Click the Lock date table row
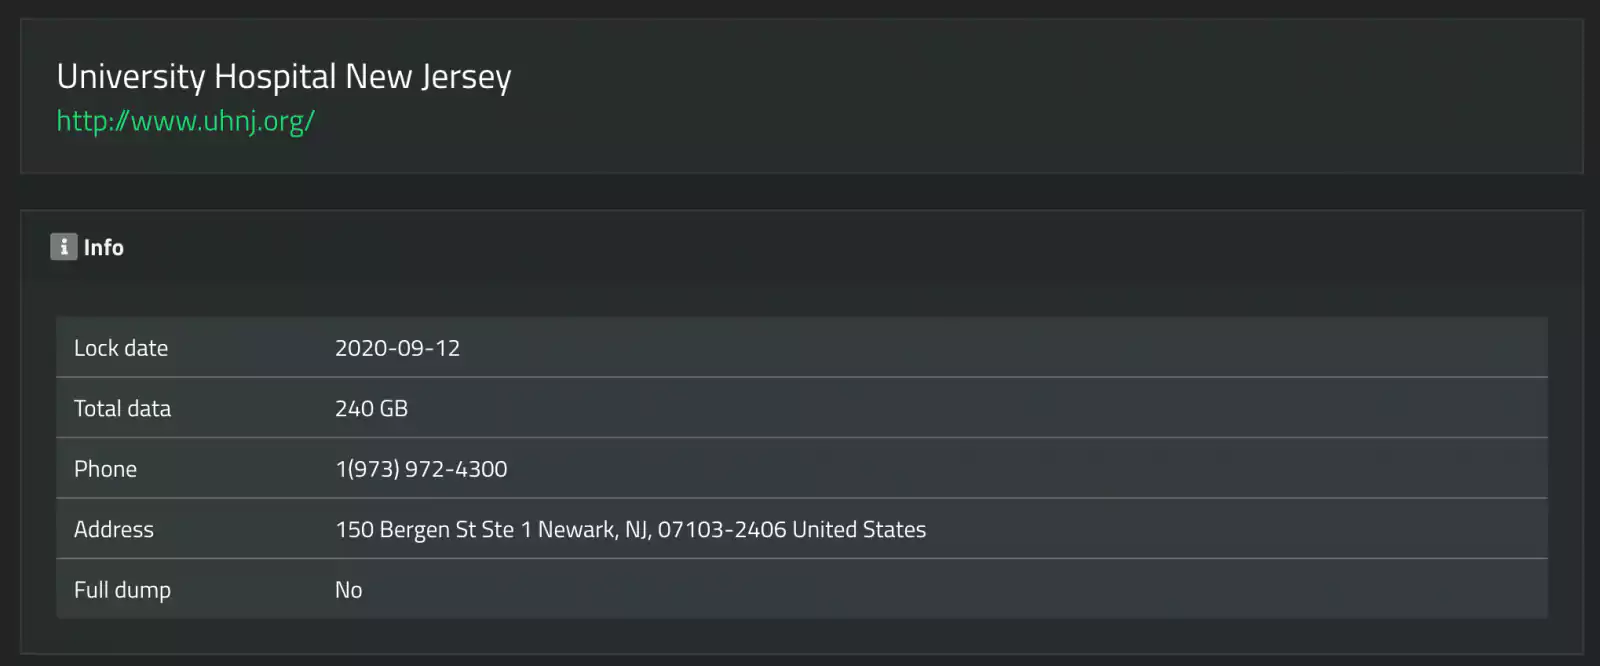Screen dimensions: 1600x666 click(802, 347)
